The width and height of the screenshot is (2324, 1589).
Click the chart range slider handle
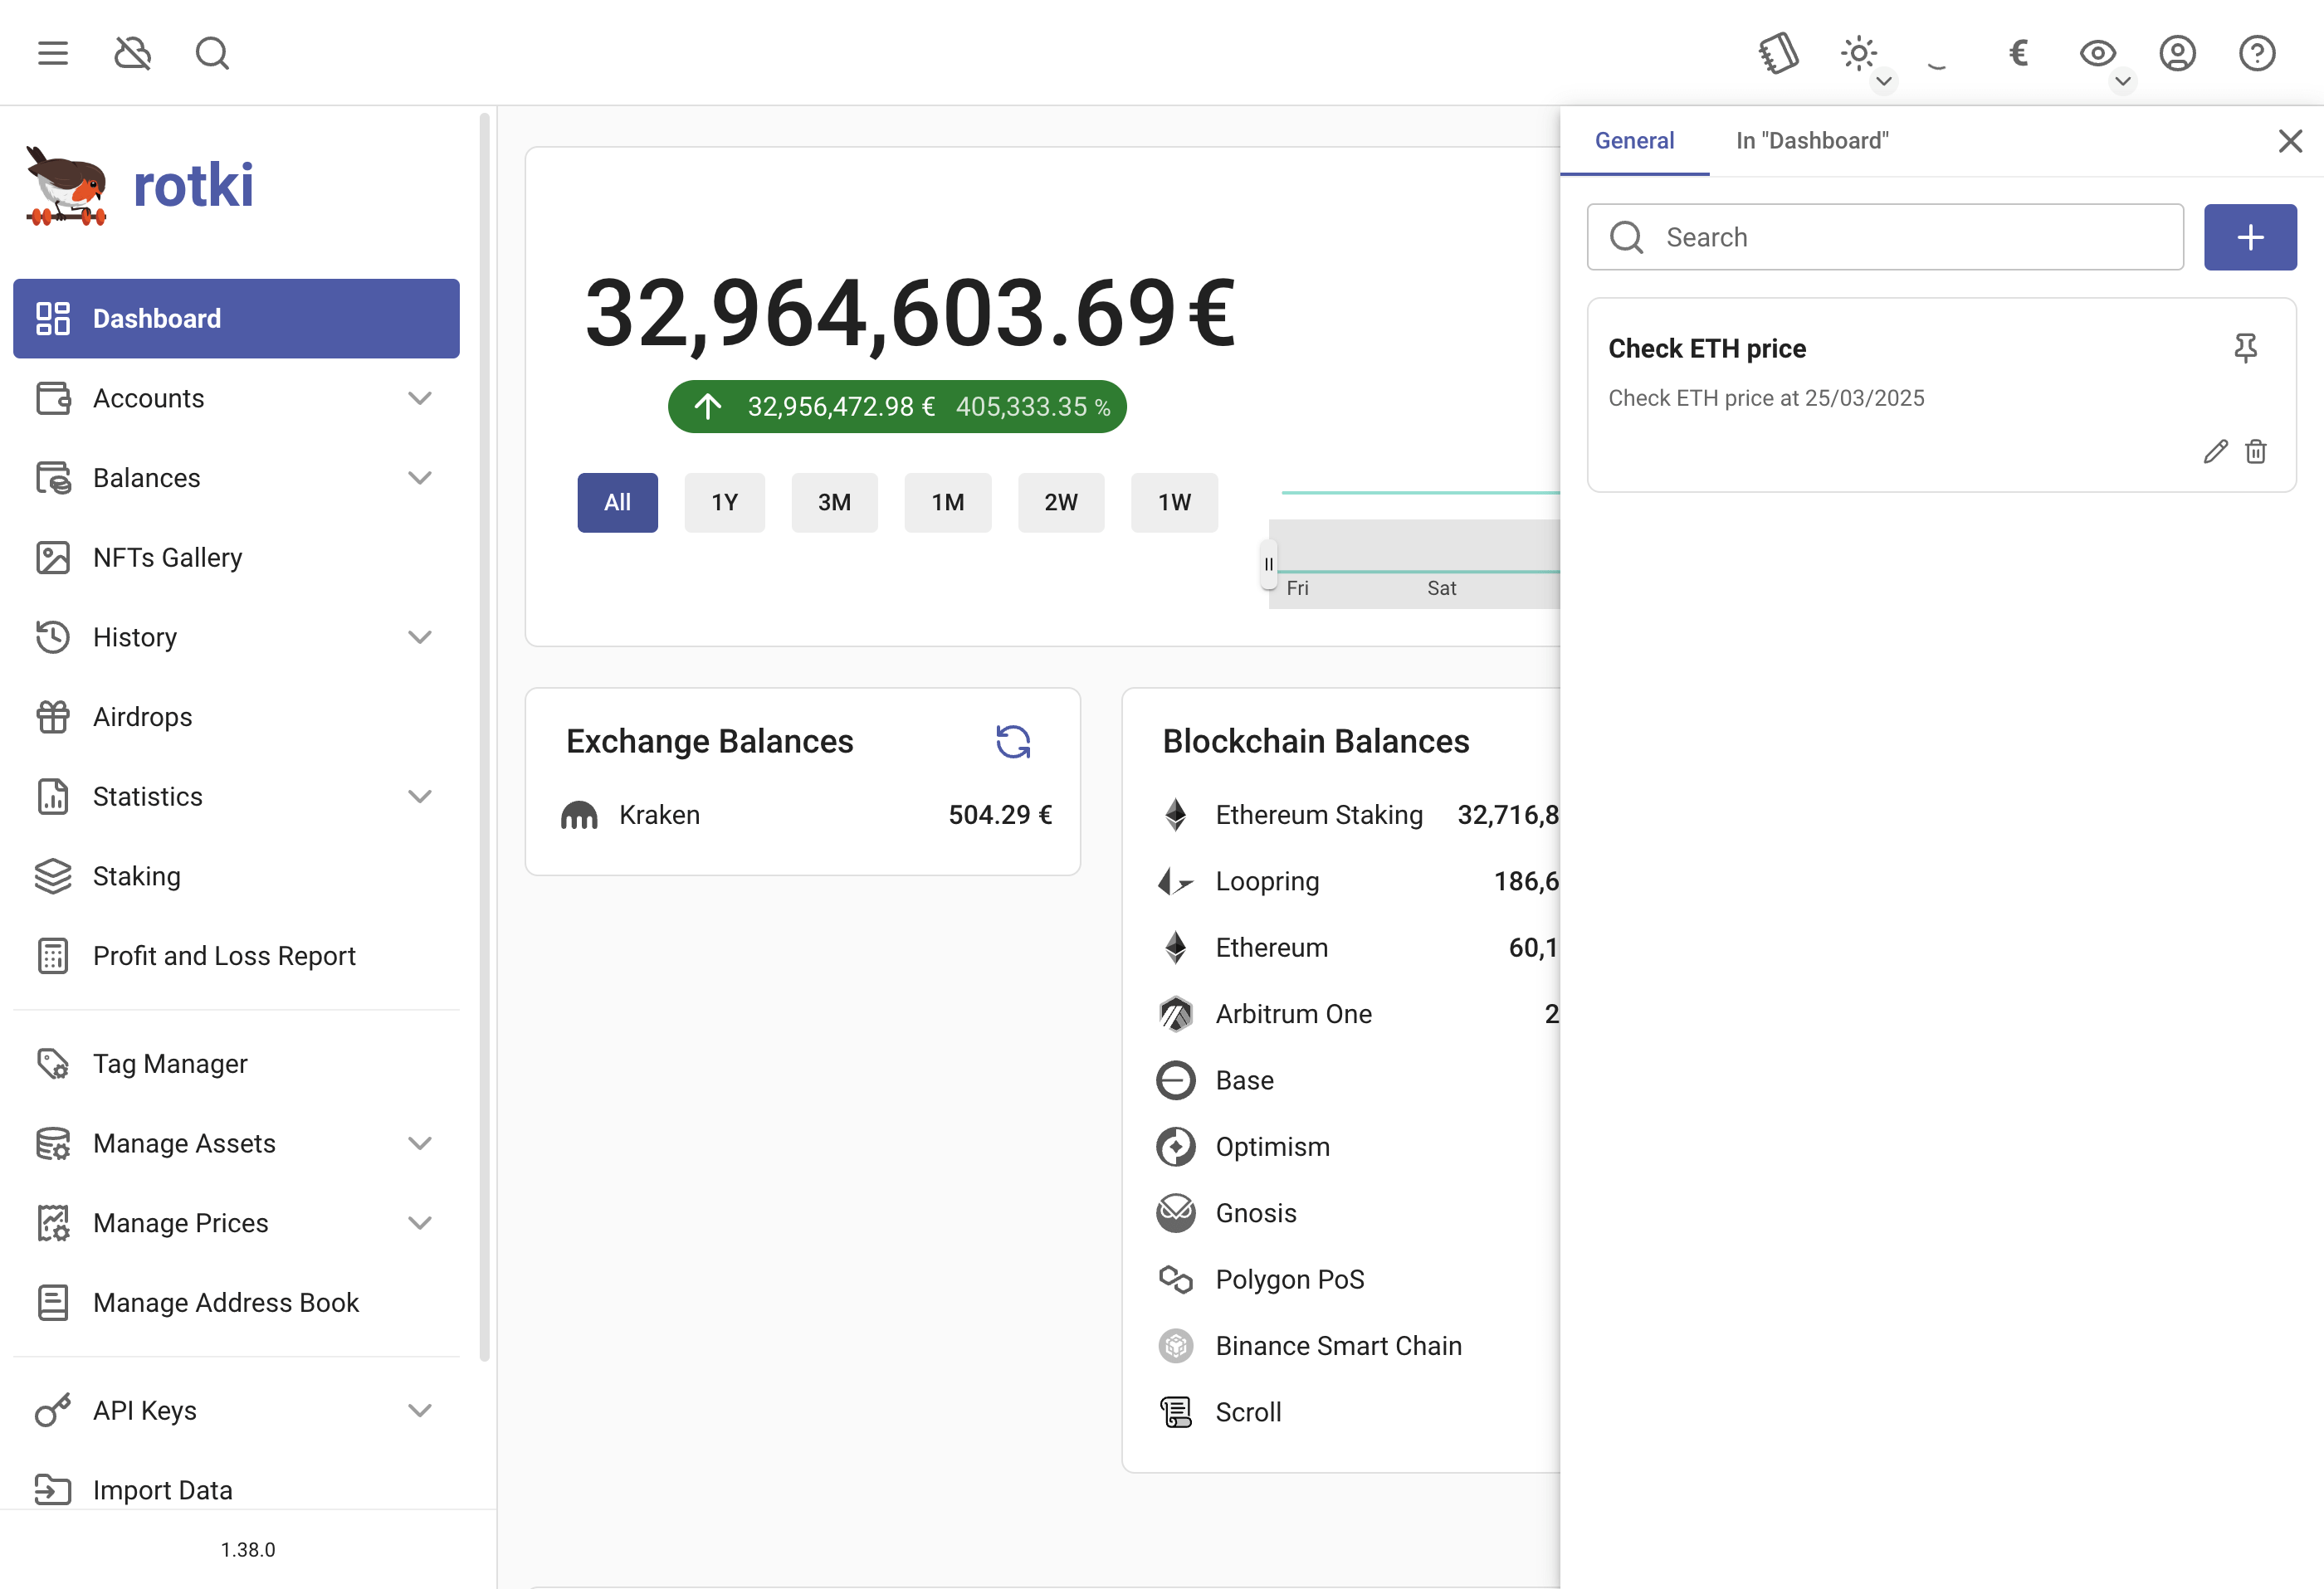[x=1269, y=564]
